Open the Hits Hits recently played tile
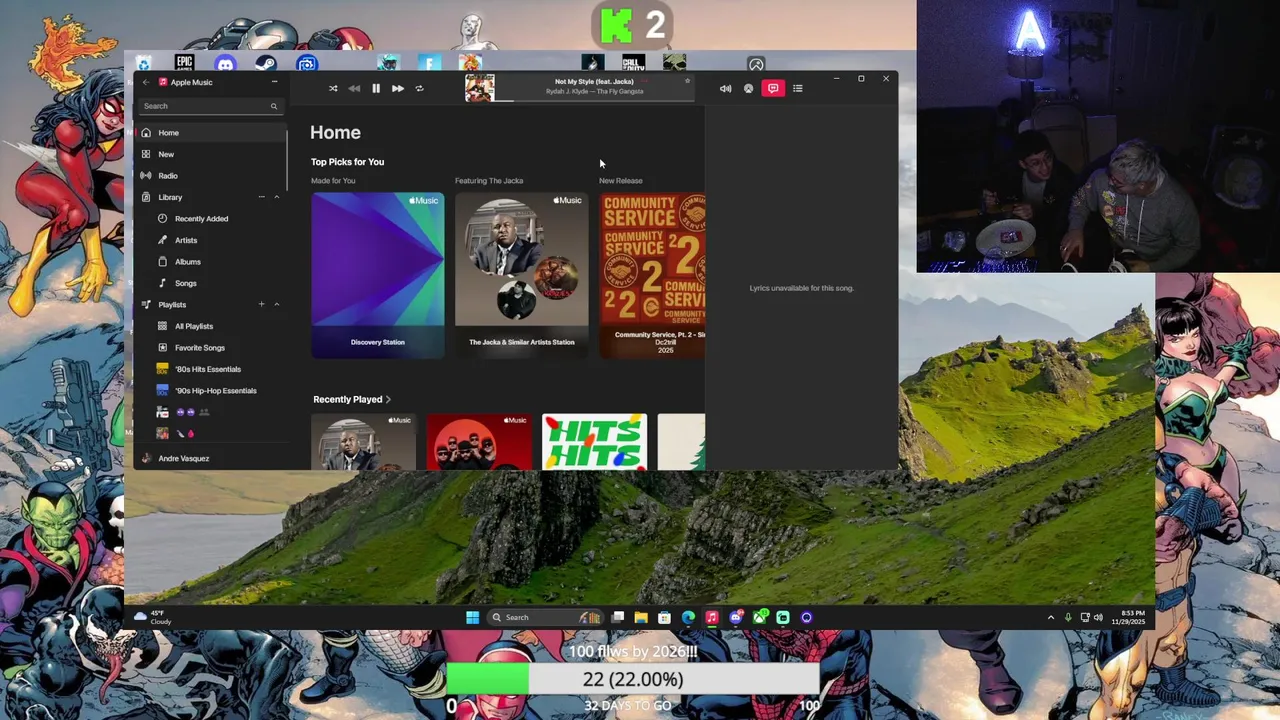The image size is (1280, 720). pos(594,442)
